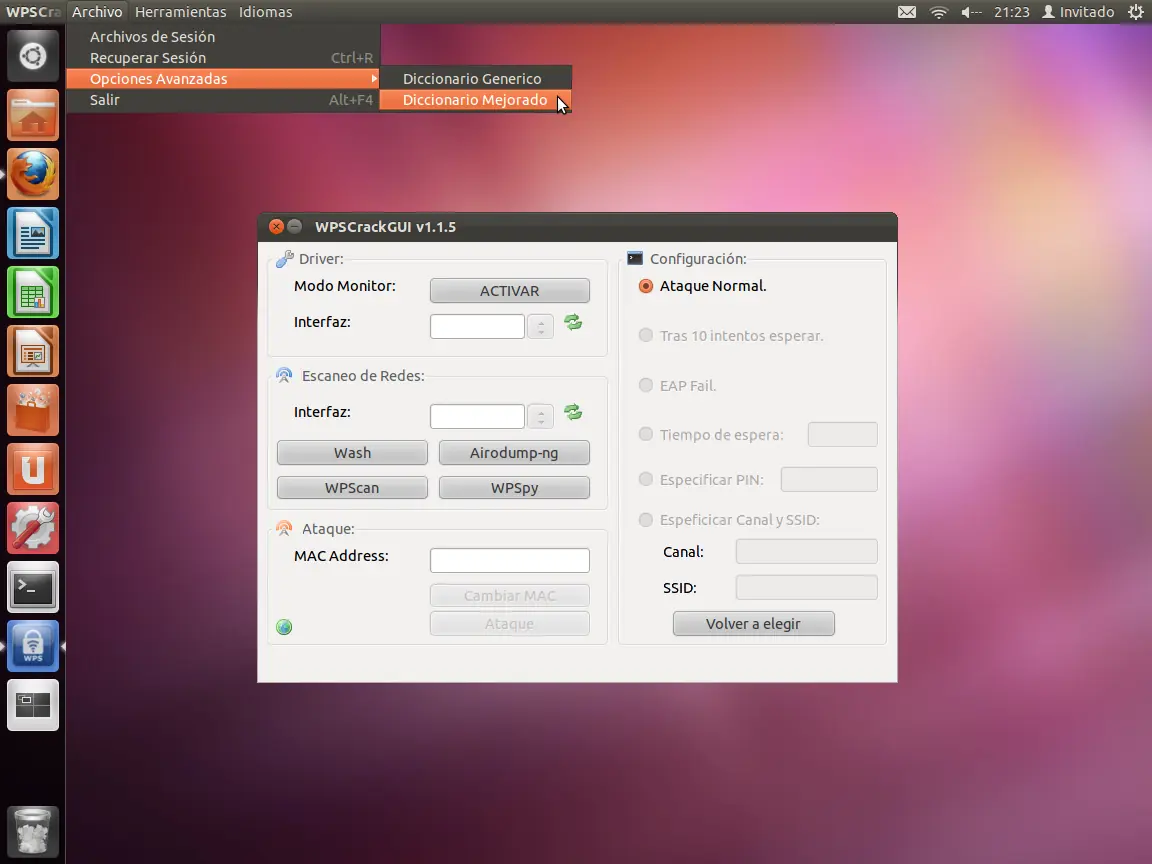Open Workspace Switcher launcher icon
This screenshot has height=864, width=1152.
(33, 705)
